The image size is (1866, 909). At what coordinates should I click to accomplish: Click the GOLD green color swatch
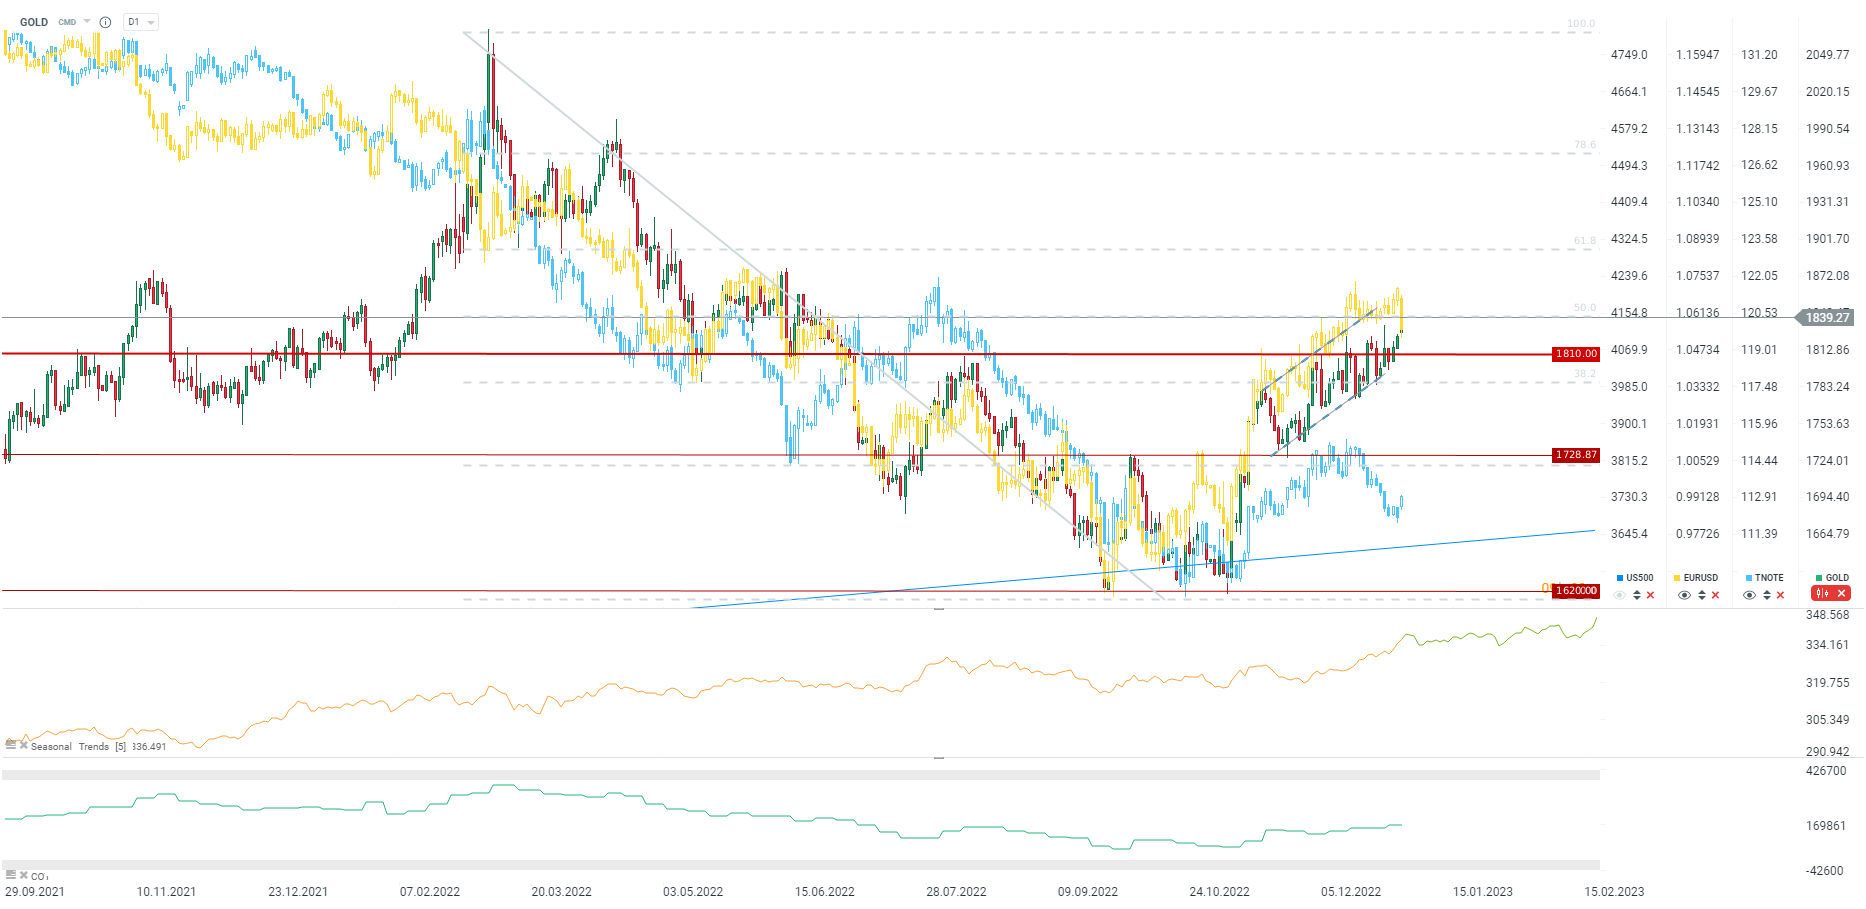click(1819, 578)
